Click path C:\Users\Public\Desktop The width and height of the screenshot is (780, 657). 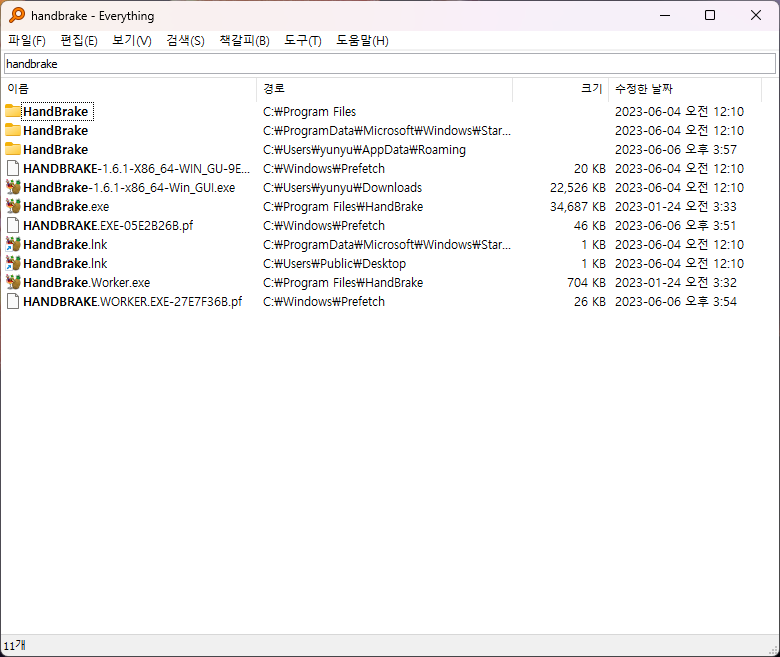click(x=334, y=263)
